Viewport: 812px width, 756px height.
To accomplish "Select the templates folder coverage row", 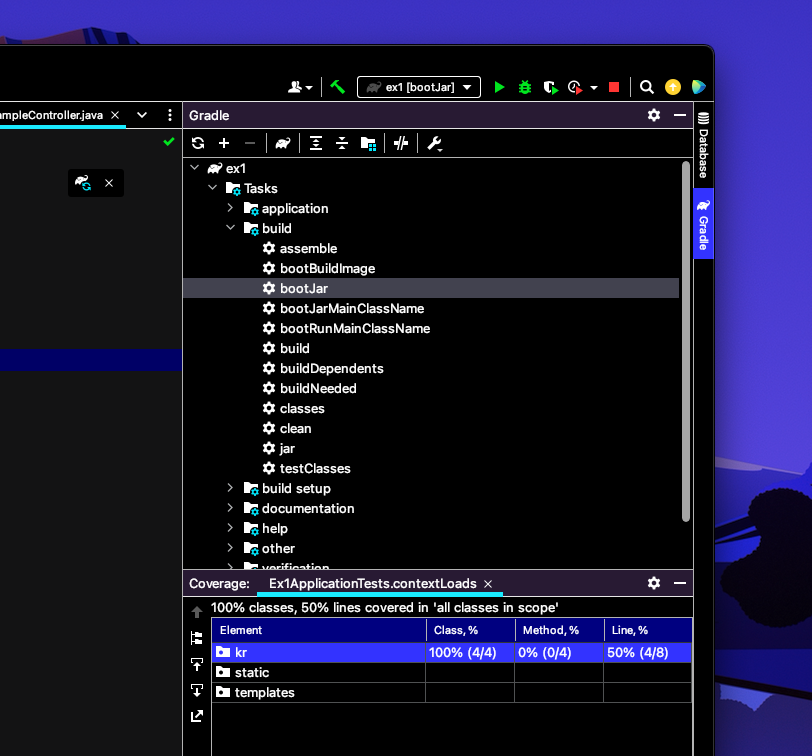I will (452, 692).
